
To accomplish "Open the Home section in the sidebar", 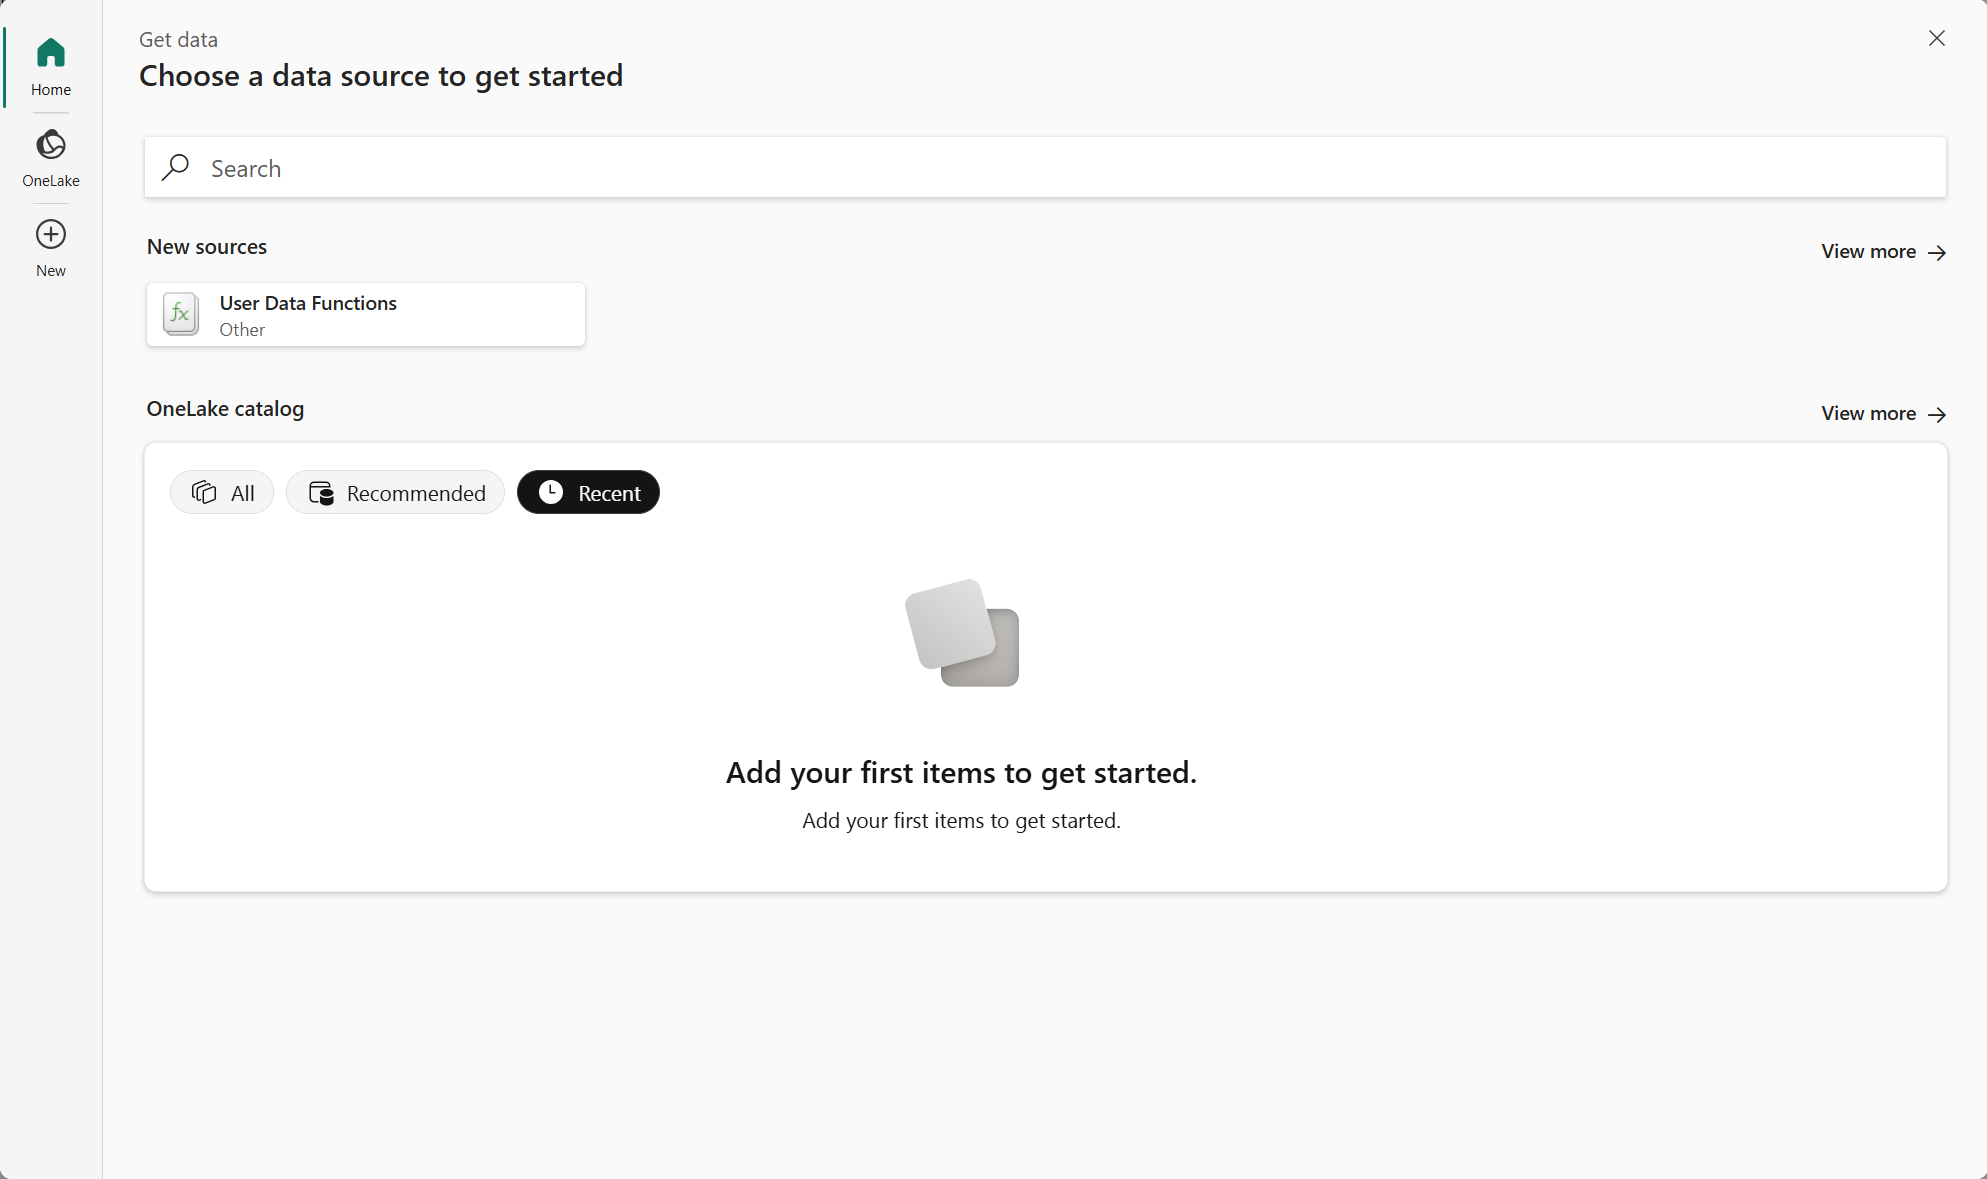I will (x=51, y=67).
